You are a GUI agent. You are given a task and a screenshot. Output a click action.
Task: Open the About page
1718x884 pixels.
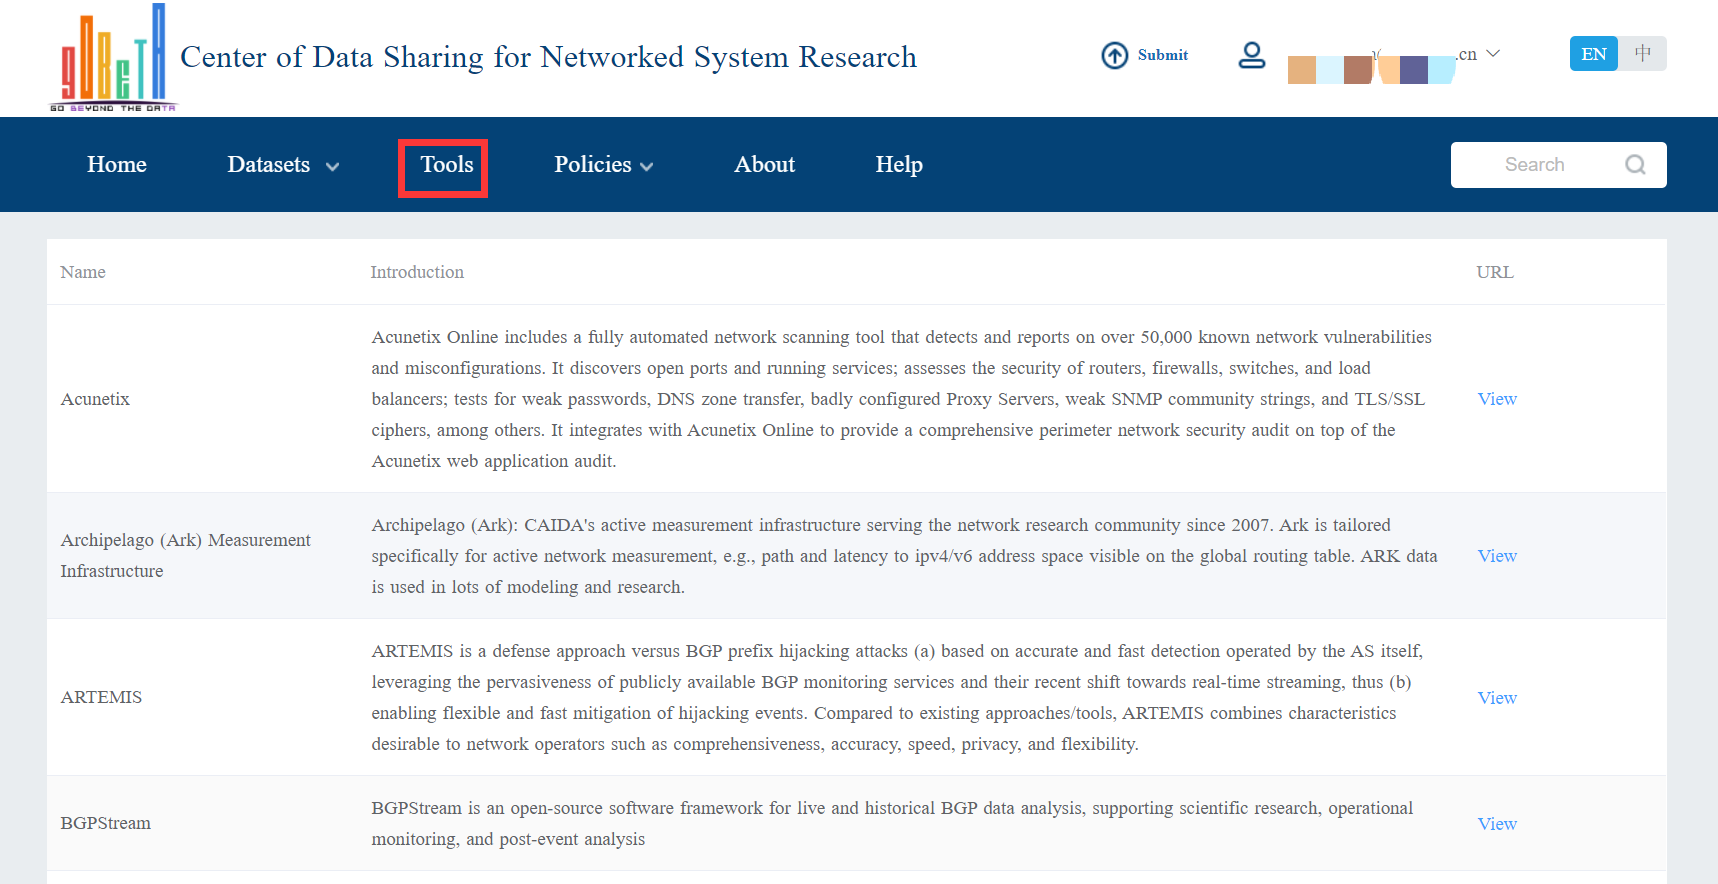tap(765, 165)
